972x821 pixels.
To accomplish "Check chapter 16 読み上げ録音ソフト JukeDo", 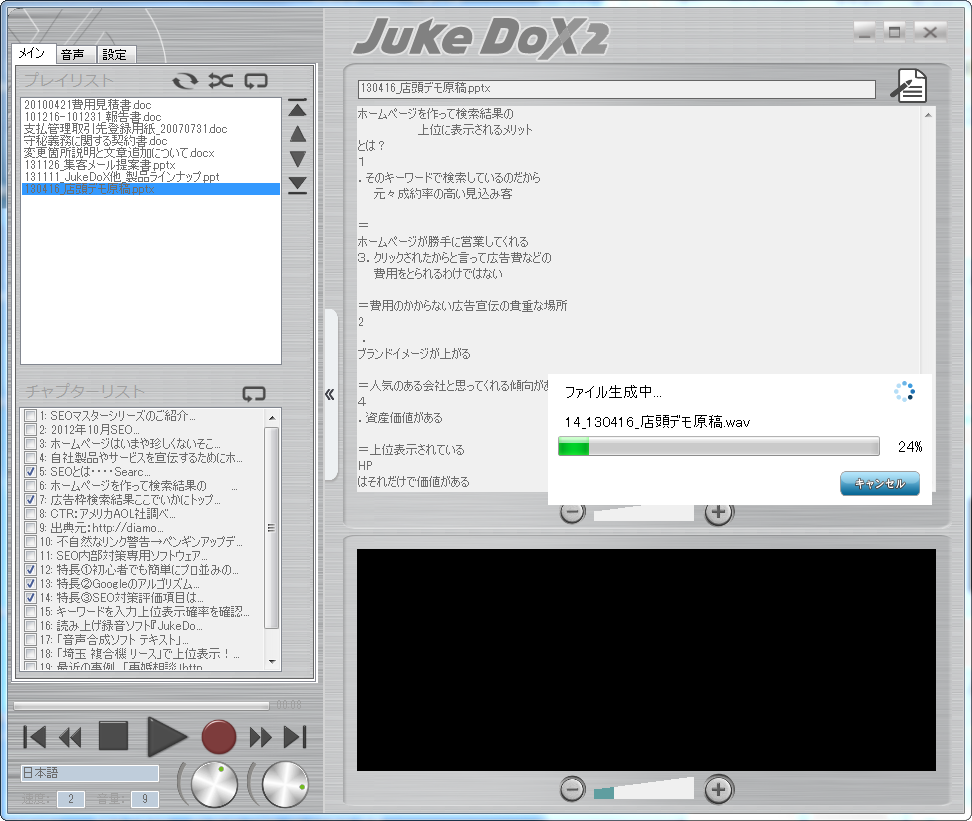I will tap(30, 626).
